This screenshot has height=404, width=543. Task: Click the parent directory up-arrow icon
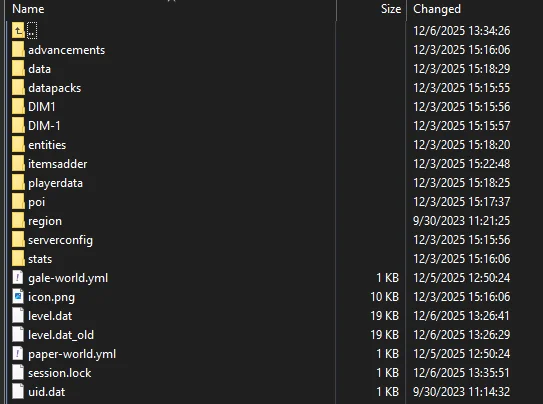pos(18,31)
